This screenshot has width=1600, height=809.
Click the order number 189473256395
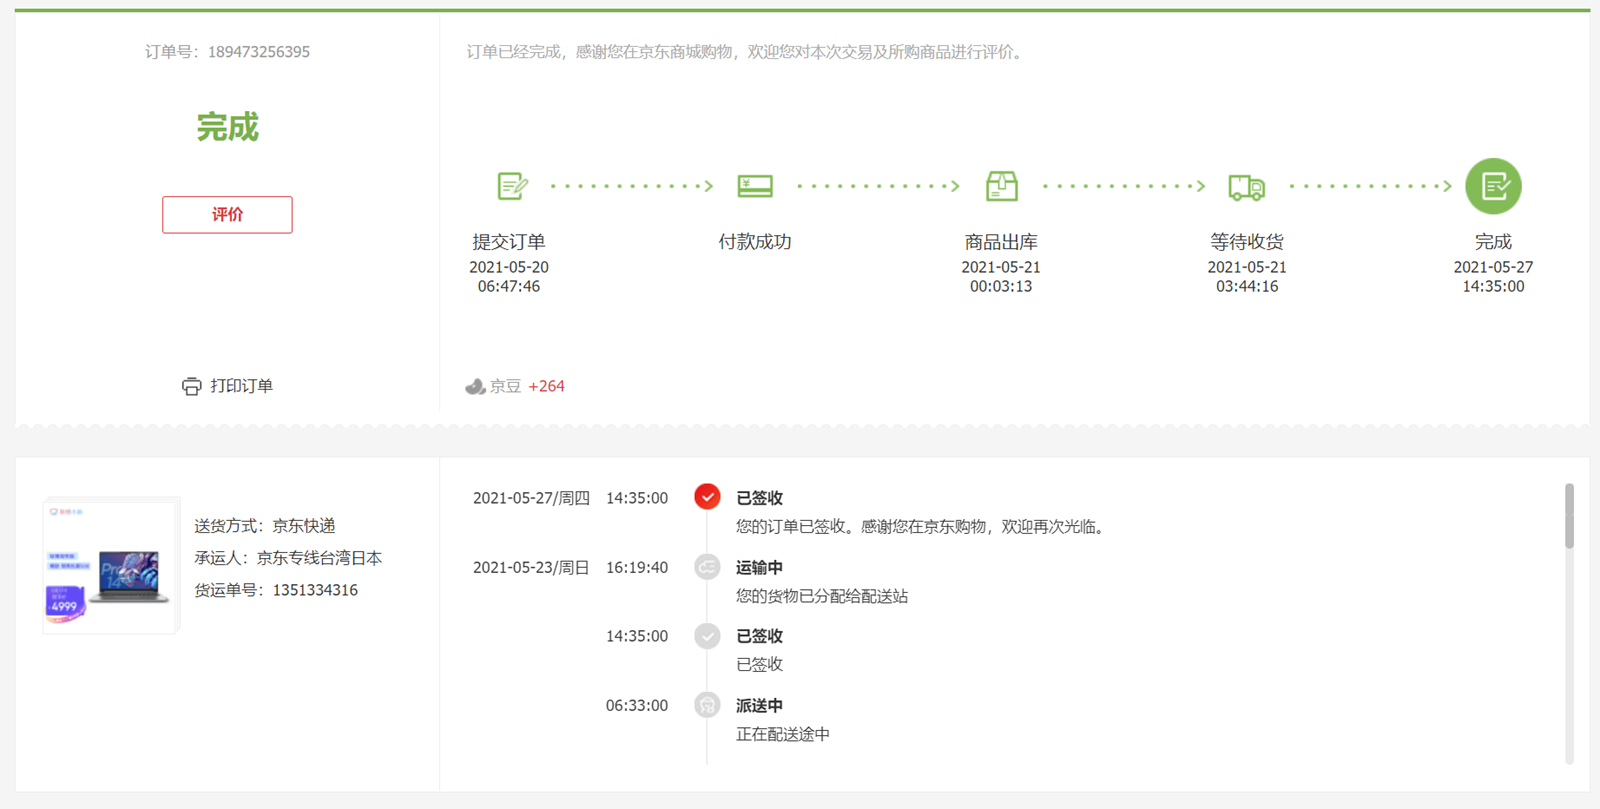(259, 52)
